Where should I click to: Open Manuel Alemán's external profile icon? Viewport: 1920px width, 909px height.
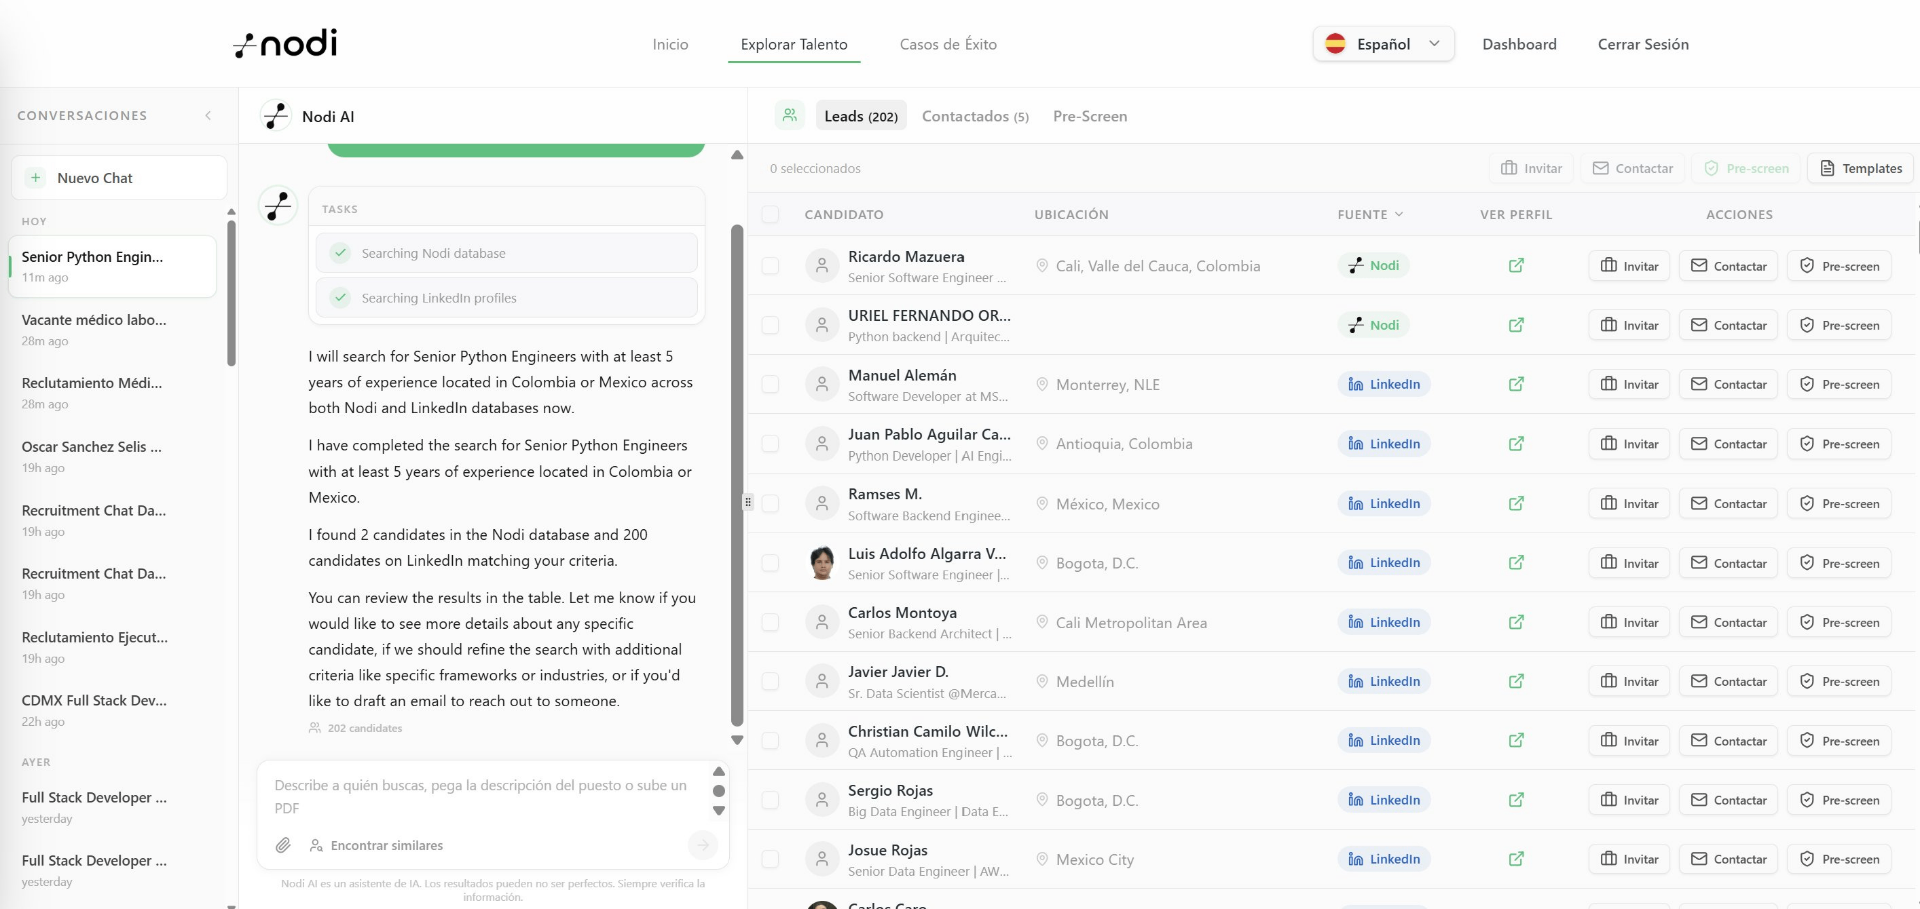(1516, 385)
